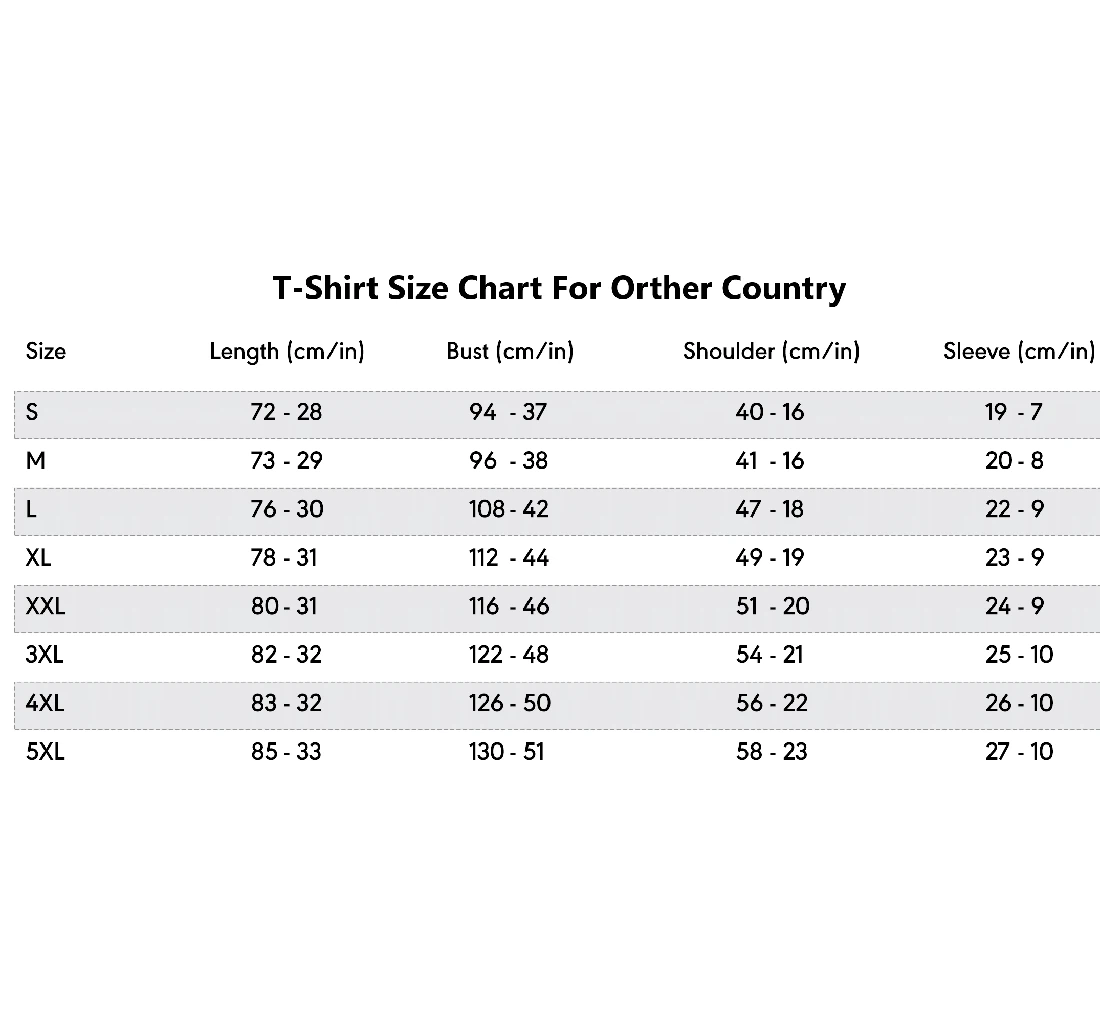This screenshot has width=1100, height=1028.
Task: Click the 27 - 10 sleeve value
Action: click(1019, 752)
